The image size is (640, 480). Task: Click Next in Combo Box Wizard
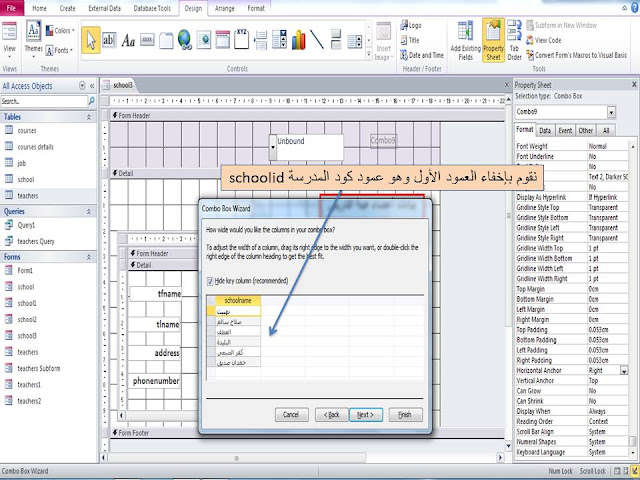(x=366, y=415)
